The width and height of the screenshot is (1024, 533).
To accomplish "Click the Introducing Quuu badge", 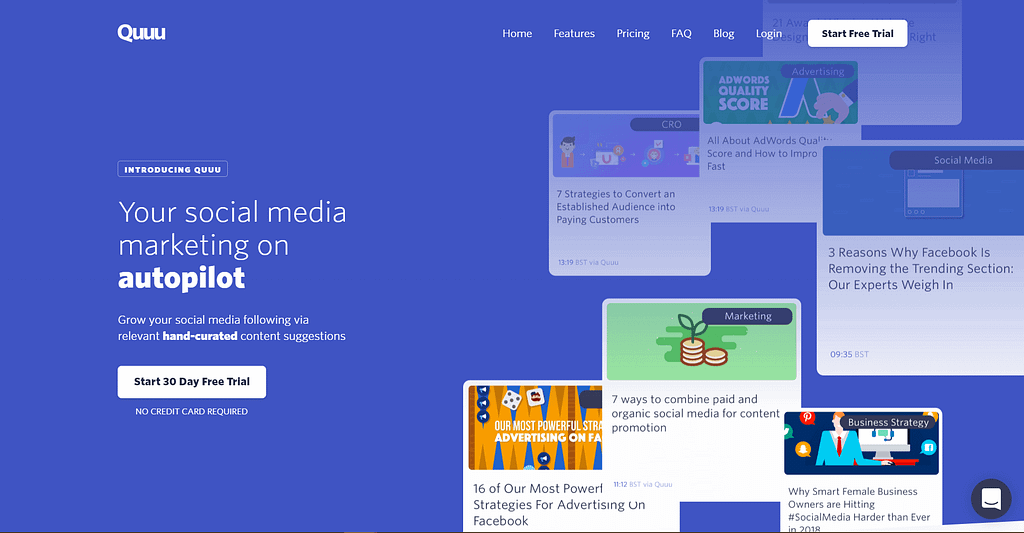I will tap(172, 169).
